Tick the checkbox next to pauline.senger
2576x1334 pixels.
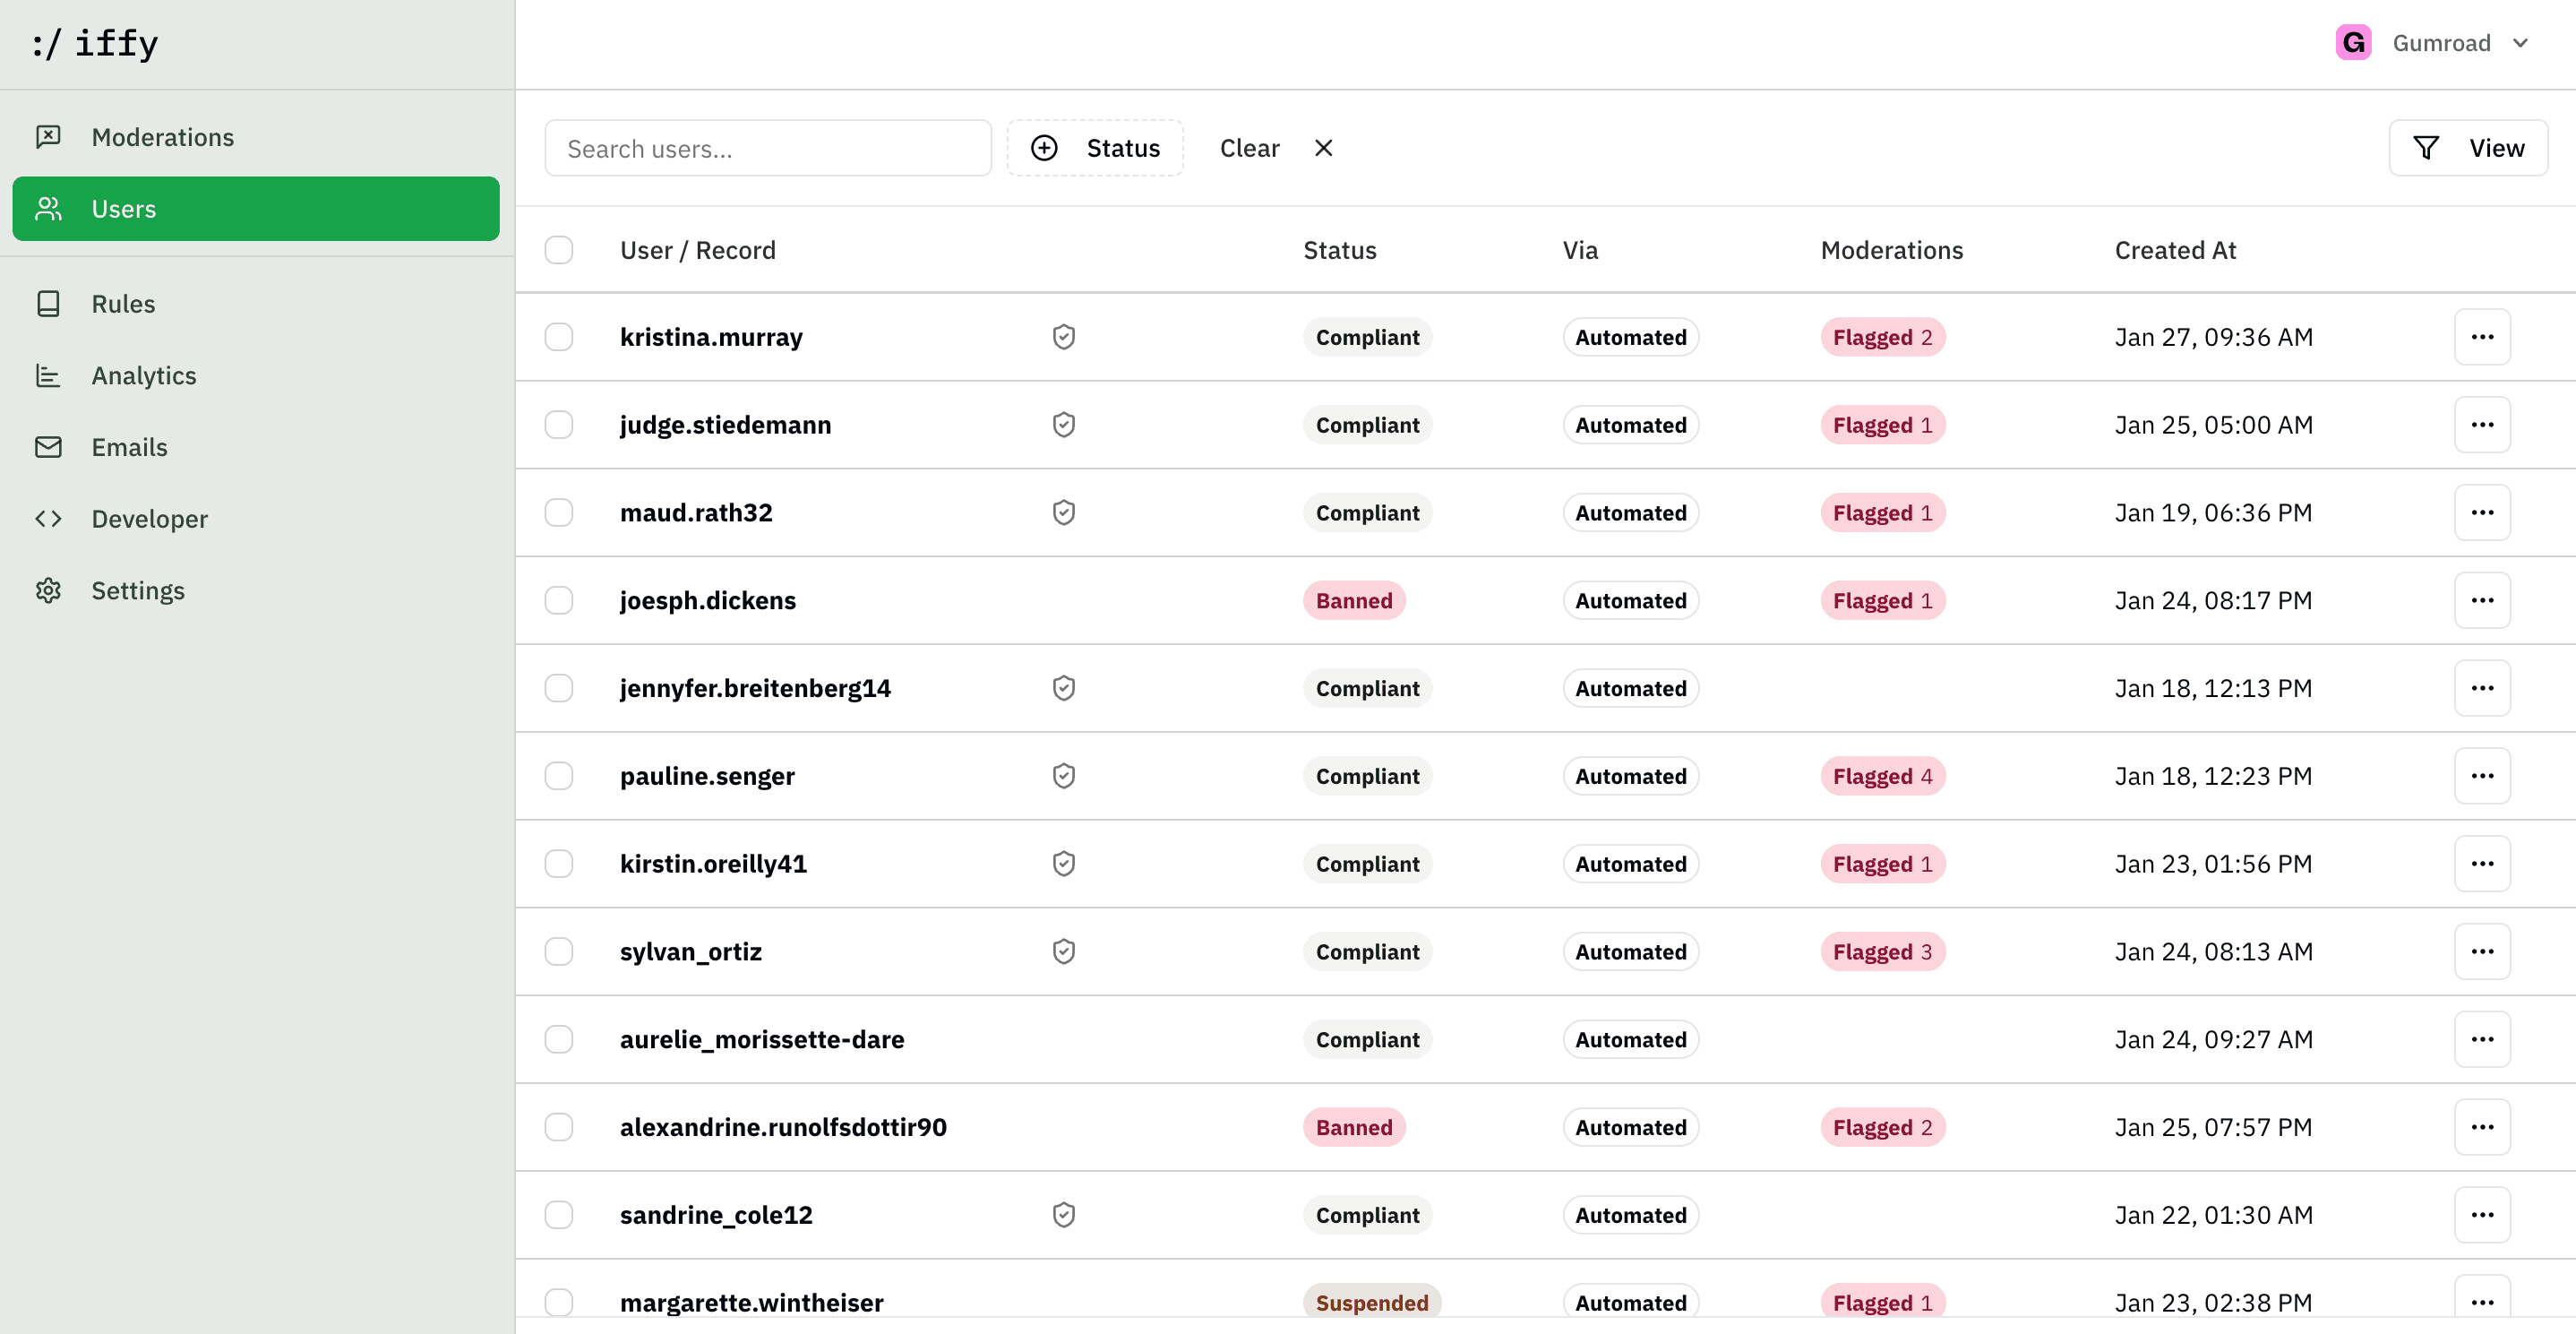(559, 775)
